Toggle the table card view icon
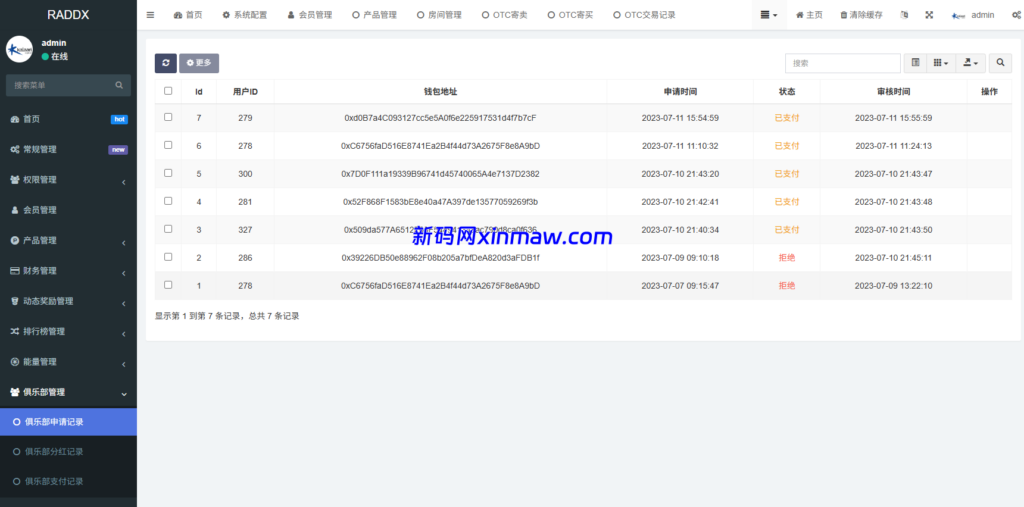 click(916, 63)
